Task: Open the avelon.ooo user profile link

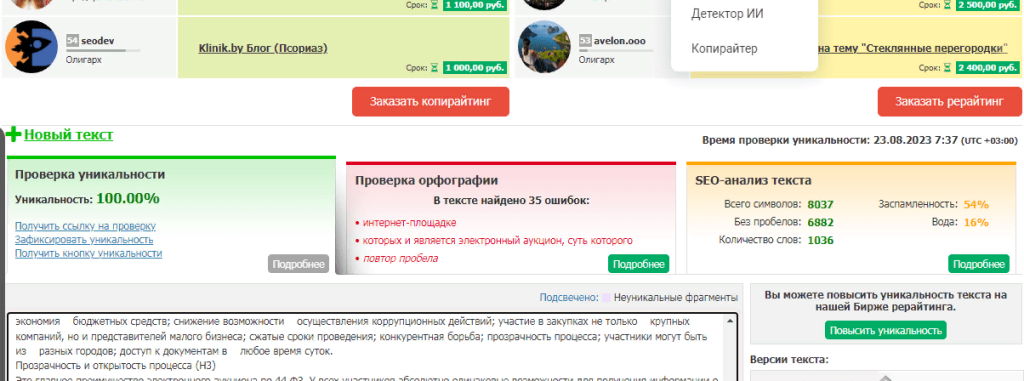Action: [619, 41]
